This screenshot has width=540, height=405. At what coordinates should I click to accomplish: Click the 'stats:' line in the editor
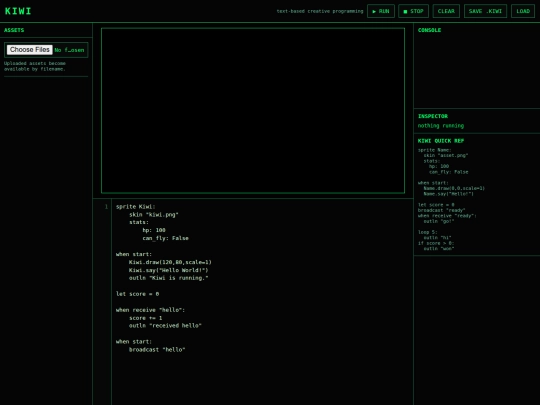(139, 222)
